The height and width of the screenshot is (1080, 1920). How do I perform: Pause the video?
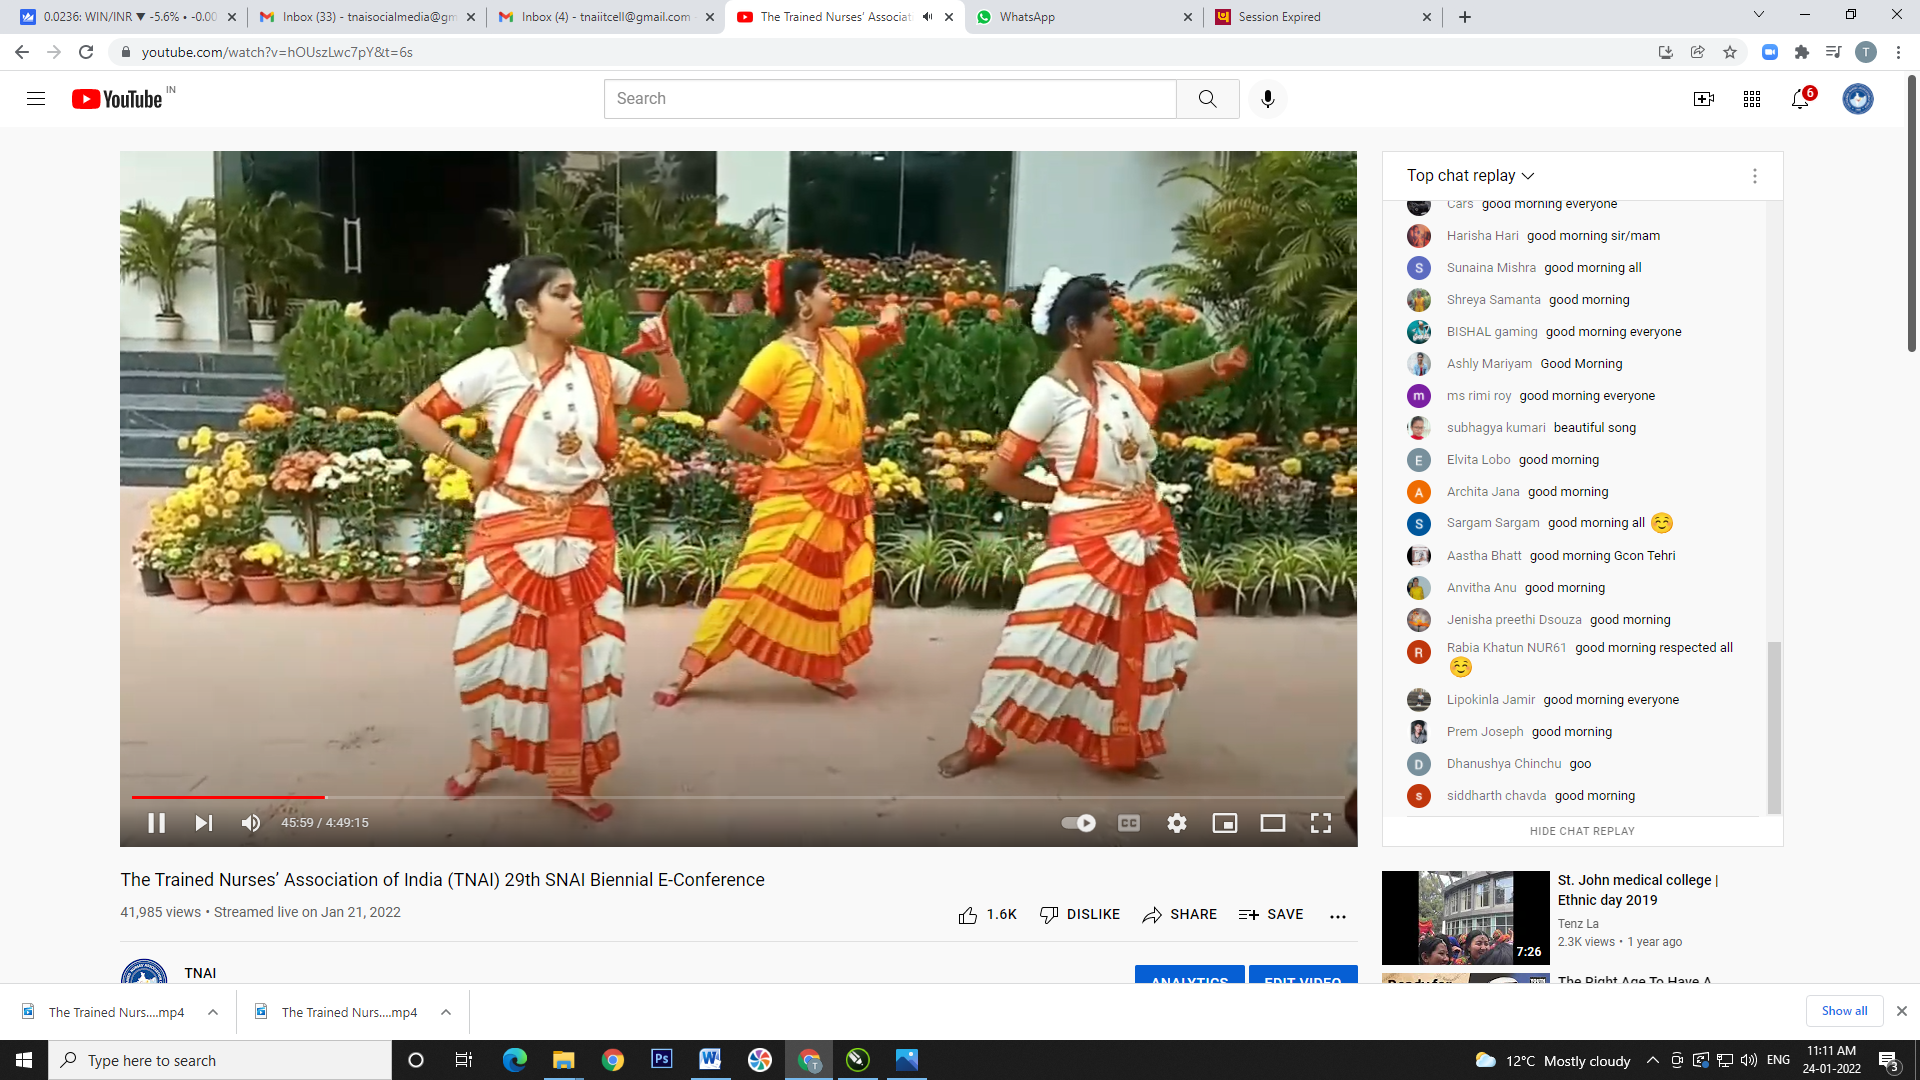[156, 823]
